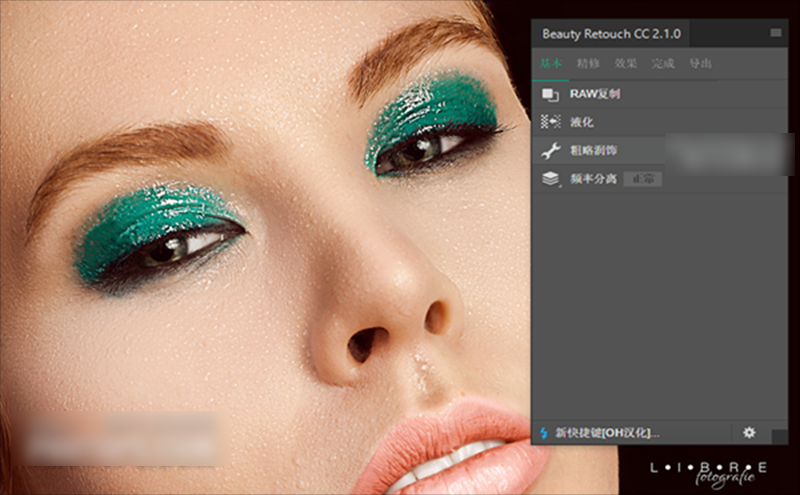Go to the 完成 tab
Image resolution: width=800 pixels, height=495 pixels.
[x=663, y=64]
